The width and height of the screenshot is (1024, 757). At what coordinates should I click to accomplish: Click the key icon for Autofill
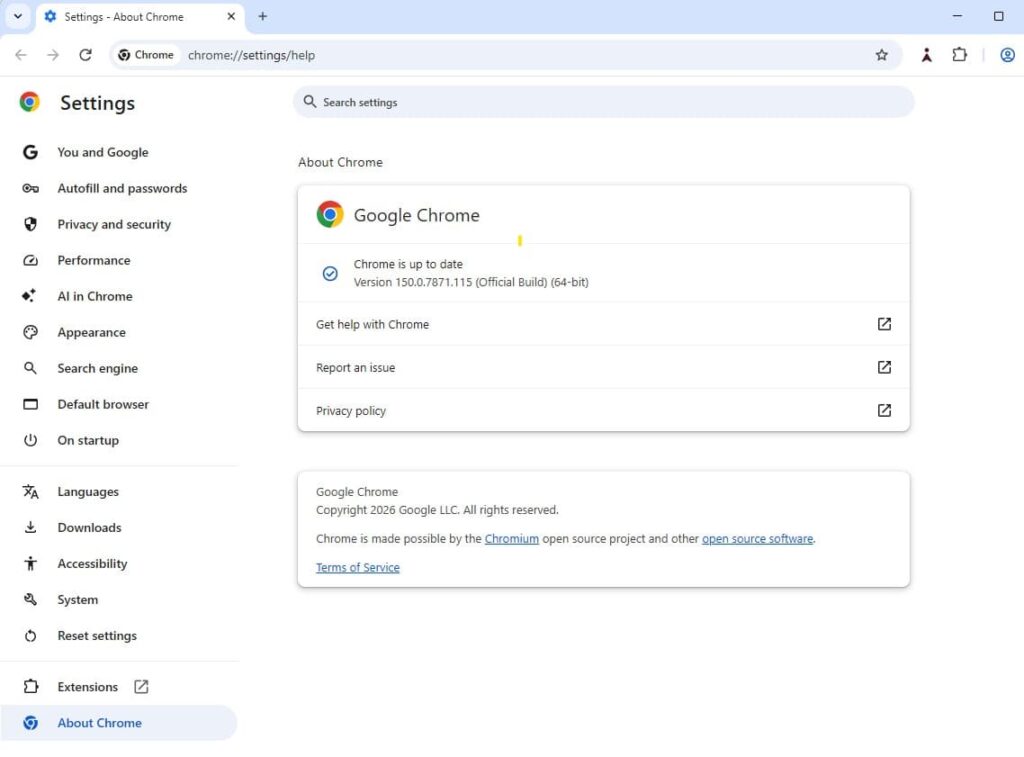pos(30,188)
